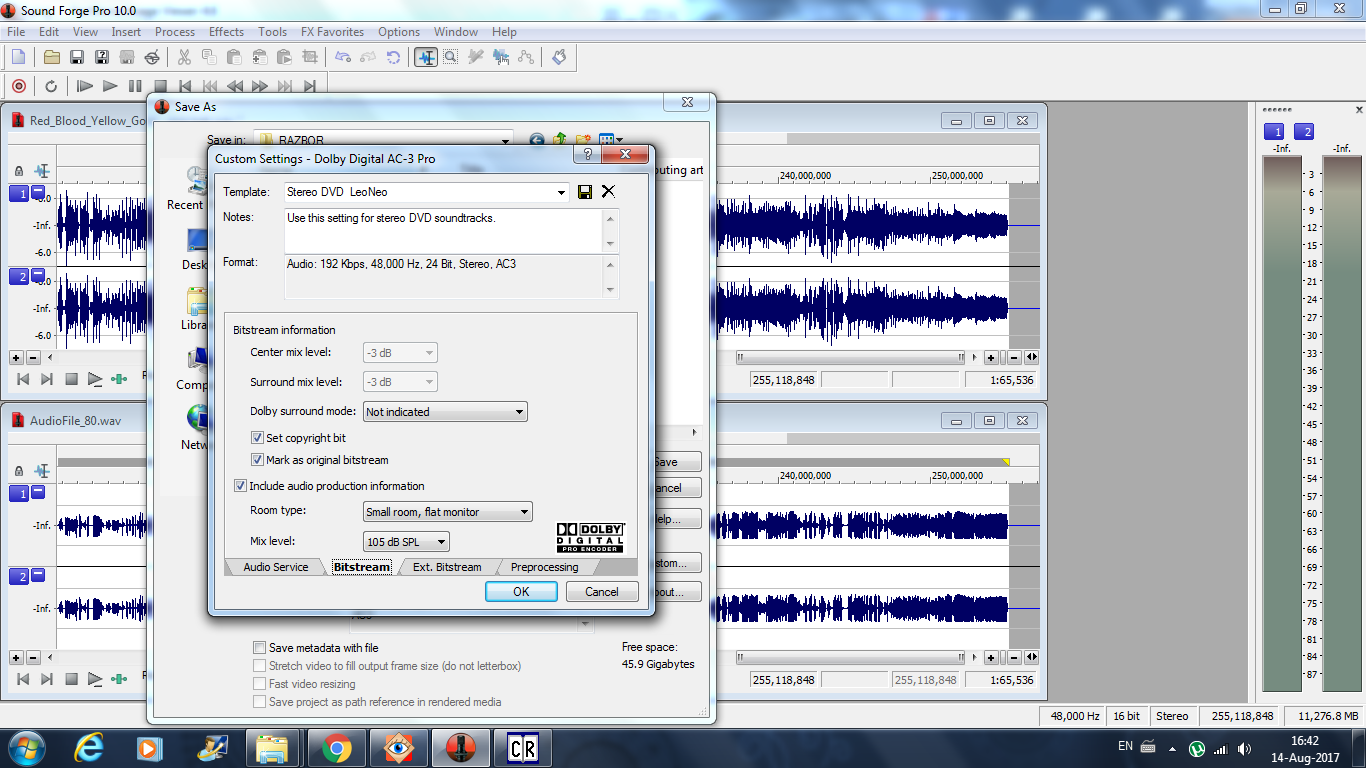Click the New file toolbar icon
1366x768 pixels.
tap(18, 57)
